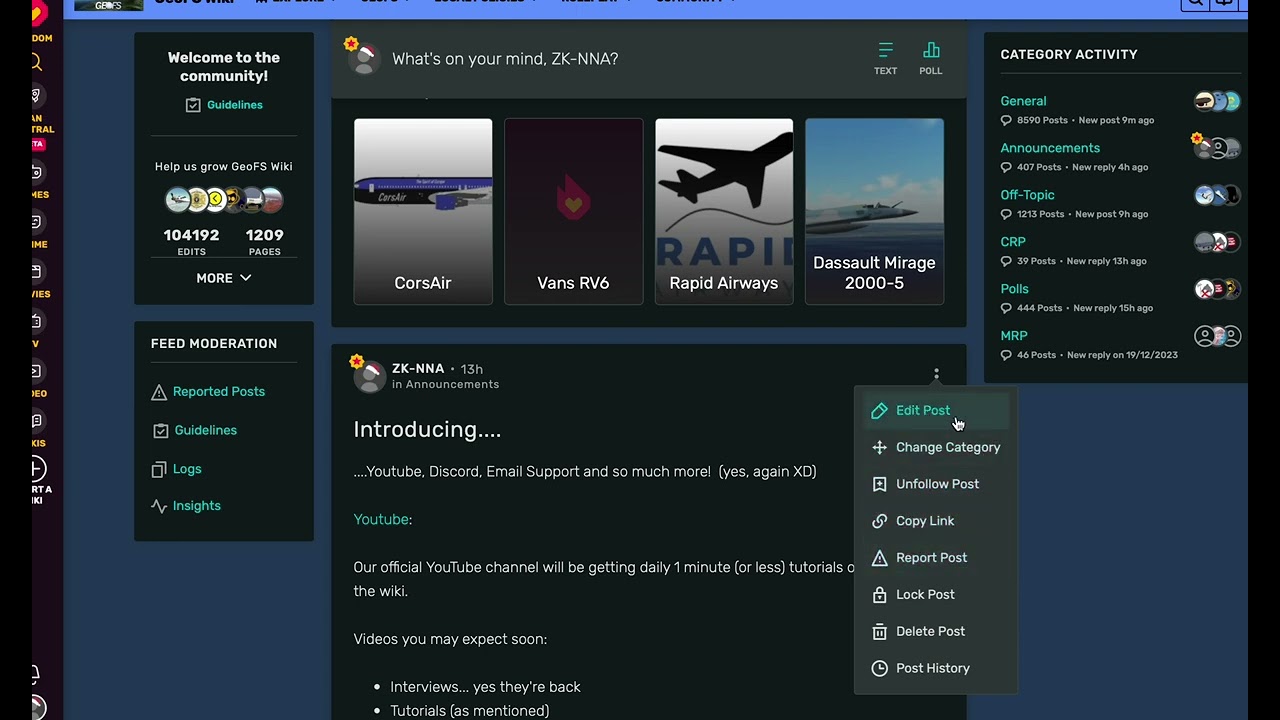Open the General category link

coord(1023,101)
